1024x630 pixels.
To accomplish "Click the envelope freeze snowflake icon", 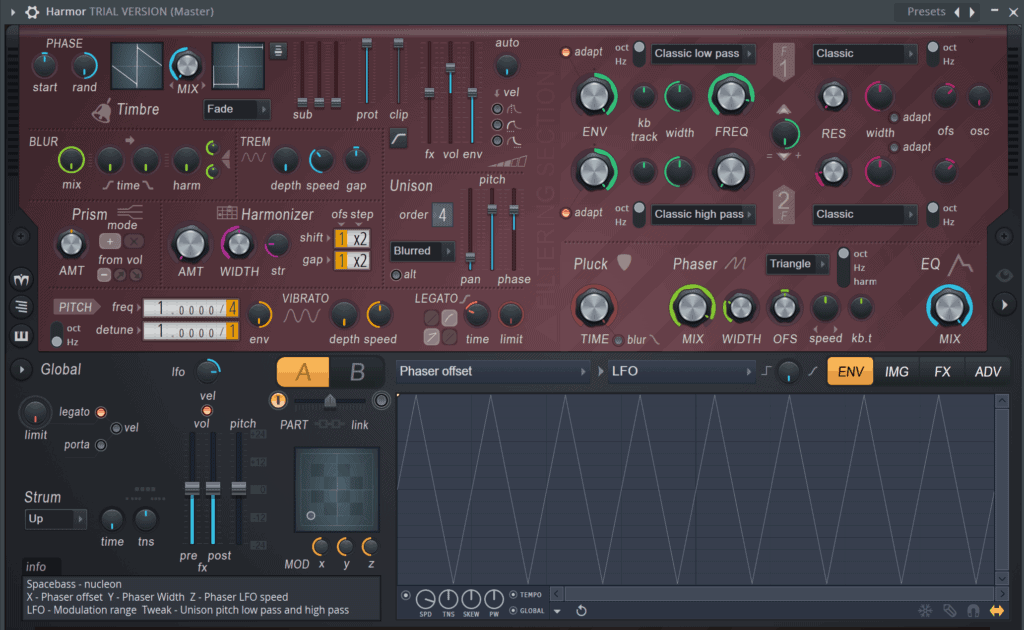I will click(x=925, y=611).
